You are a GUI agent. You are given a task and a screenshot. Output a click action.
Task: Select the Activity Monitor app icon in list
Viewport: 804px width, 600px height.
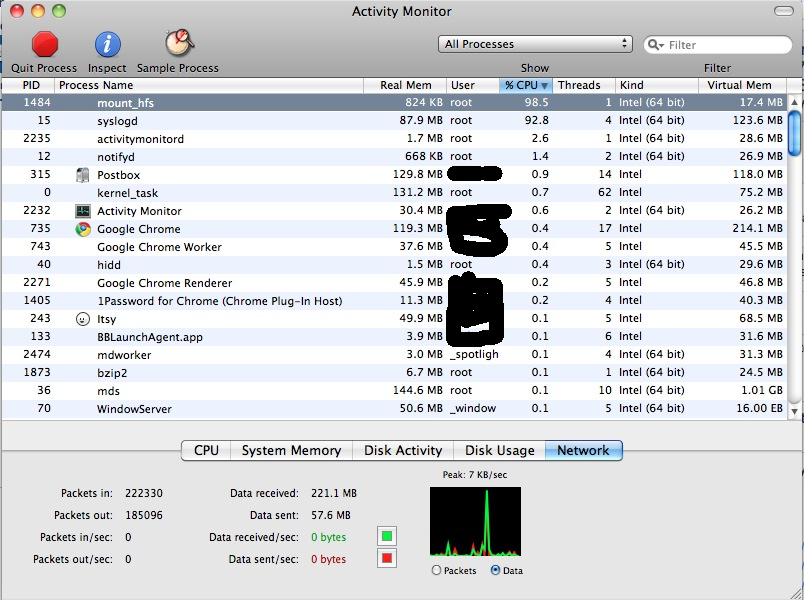83,211
